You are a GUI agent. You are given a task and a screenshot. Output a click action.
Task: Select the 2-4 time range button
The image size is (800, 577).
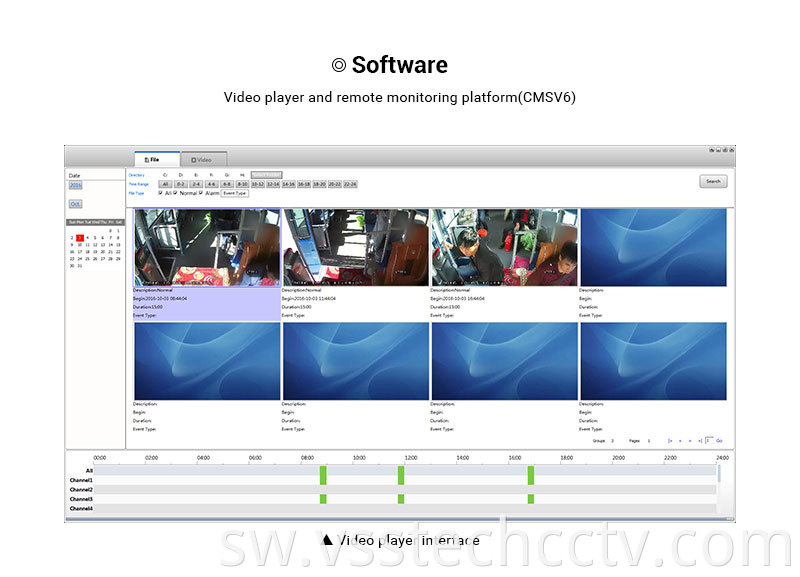point(196,184)
